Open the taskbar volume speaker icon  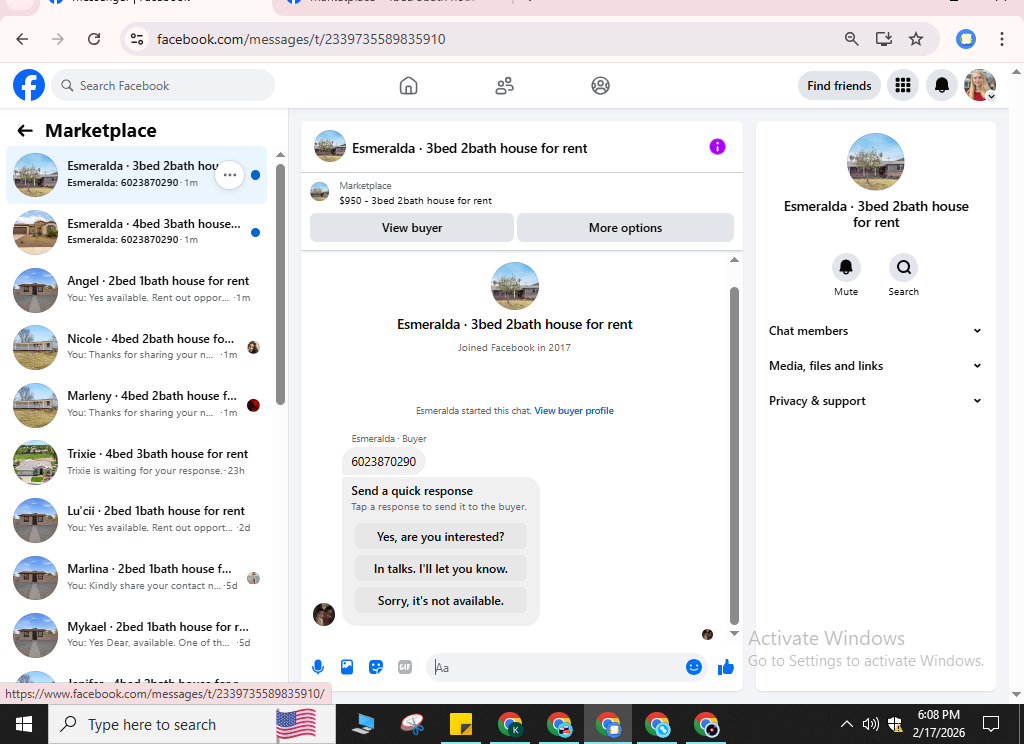(x=870, y=724)
